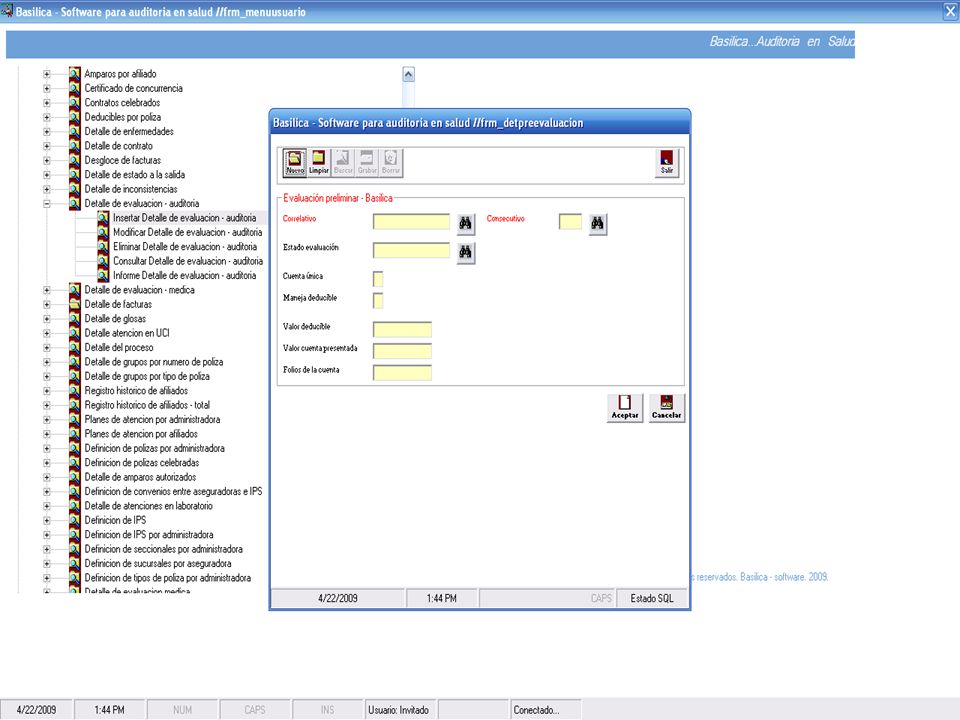Click the Grabar toolbar icon

tap(367, 163)
